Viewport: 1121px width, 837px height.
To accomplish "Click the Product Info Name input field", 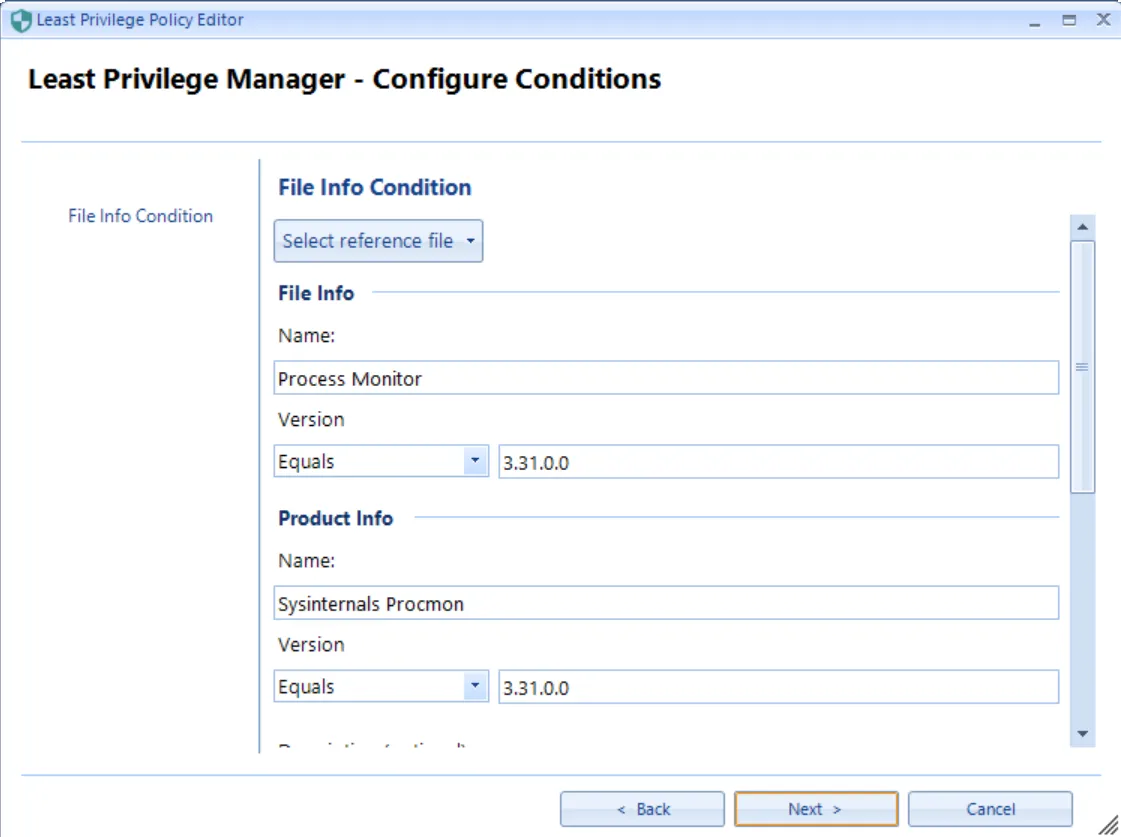I will coord(667,602).
